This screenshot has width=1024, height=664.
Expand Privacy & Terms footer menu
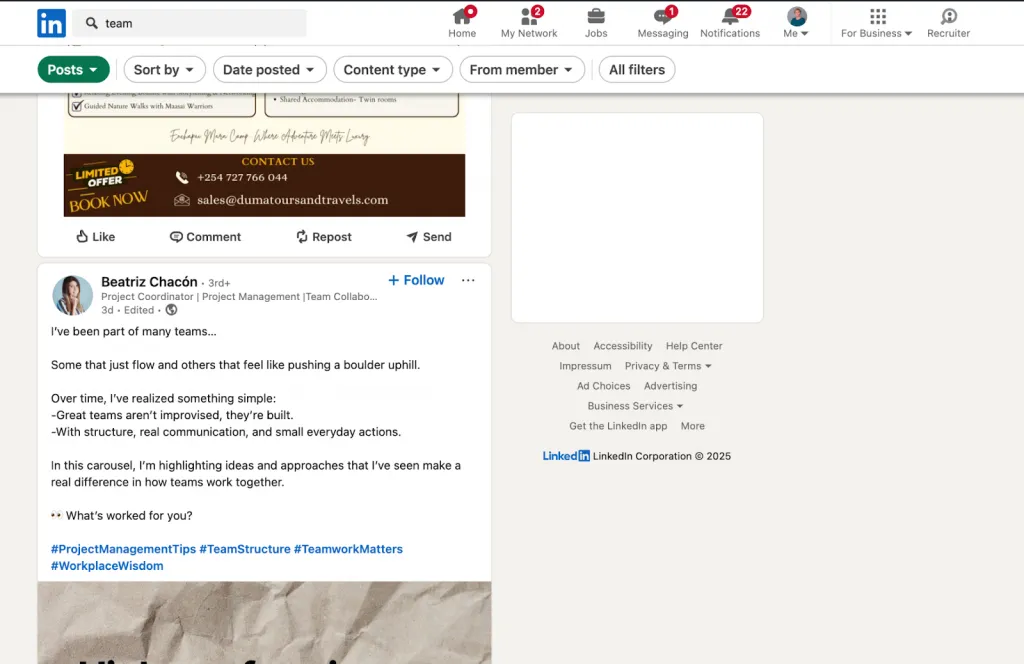click(x=668, y=366)
